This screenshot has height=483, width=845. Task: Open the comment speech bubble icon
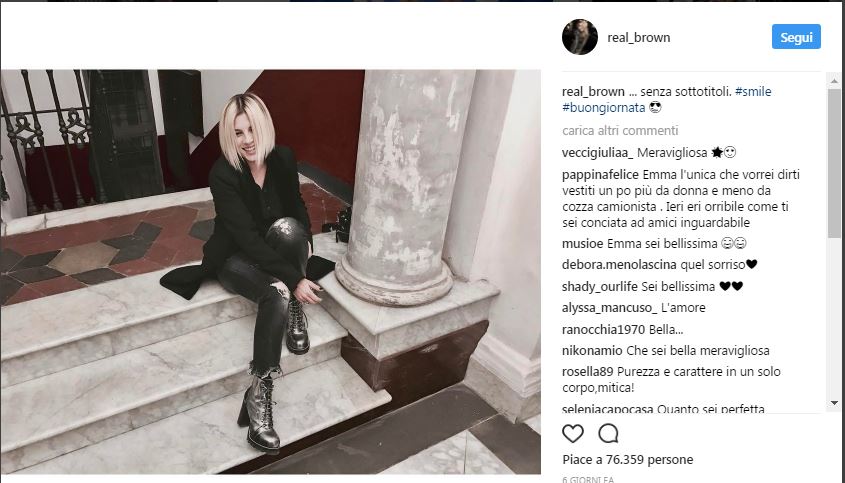click(608, 433)
